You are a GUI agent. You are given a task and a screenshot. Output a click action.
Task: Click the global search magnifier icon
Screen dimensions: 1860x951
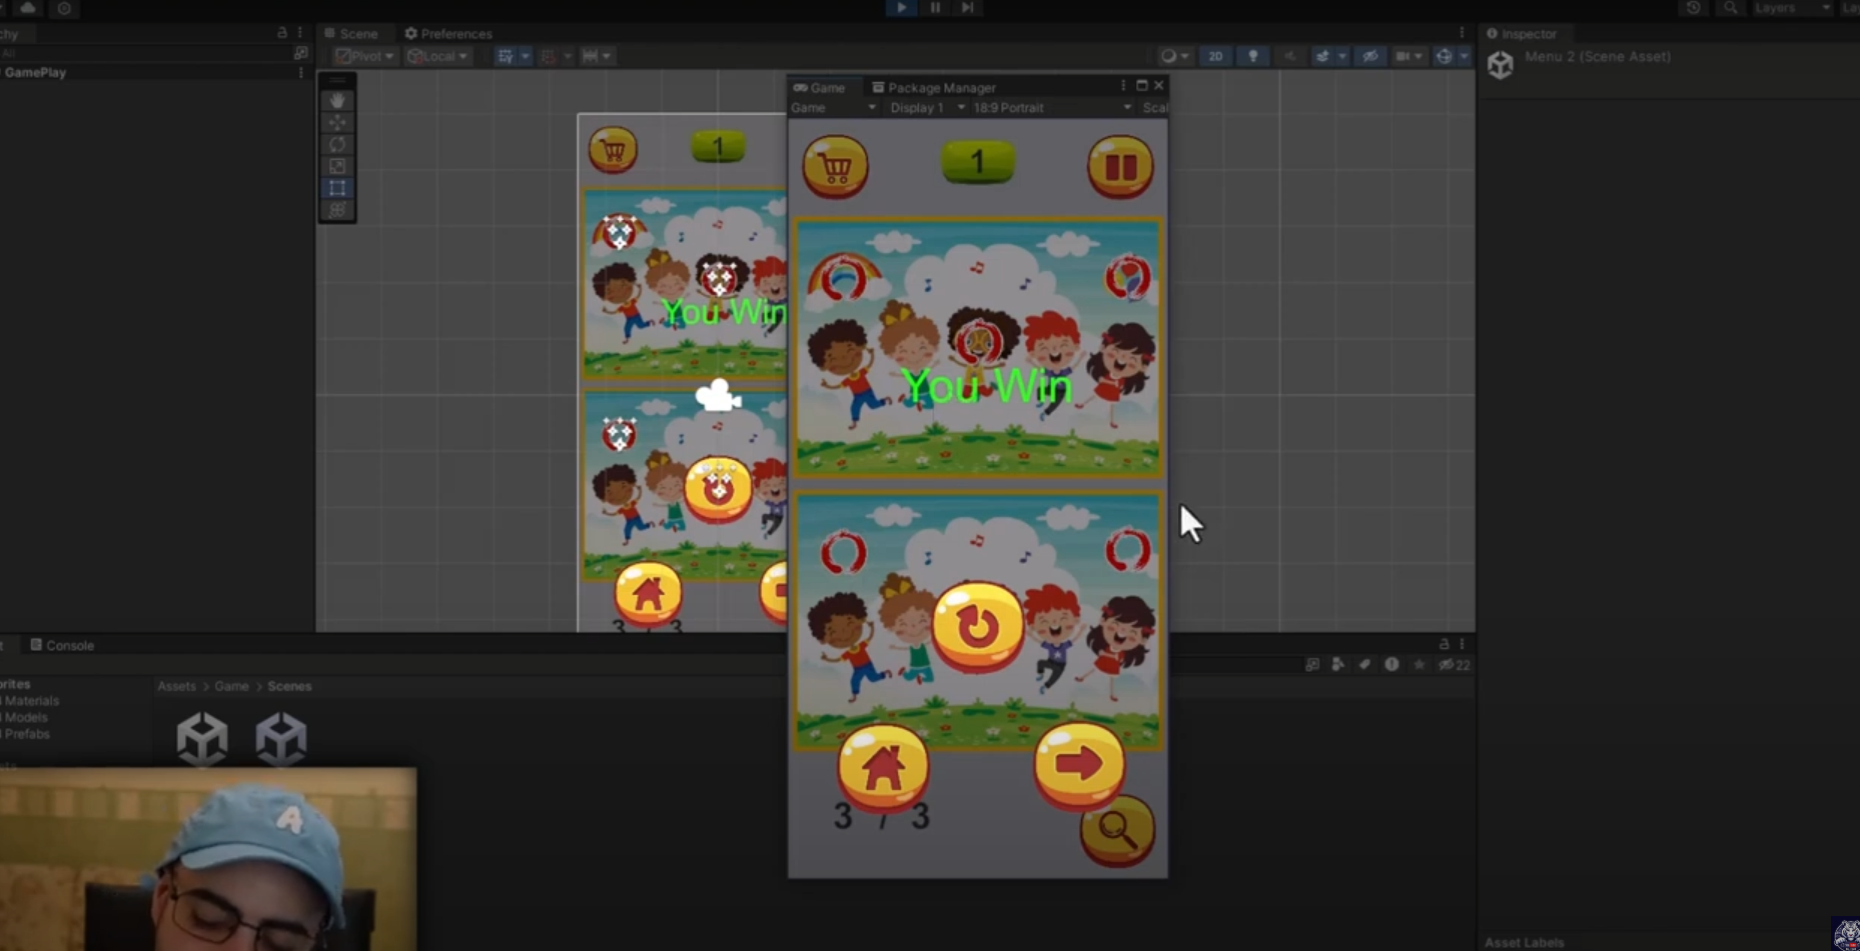1730,8
